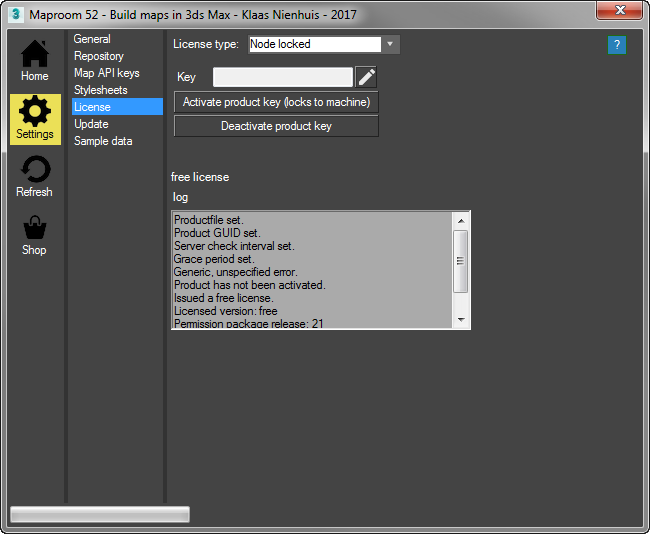Open the General settings page
This screenshot has height=534, width=650.
click(92, 39)
